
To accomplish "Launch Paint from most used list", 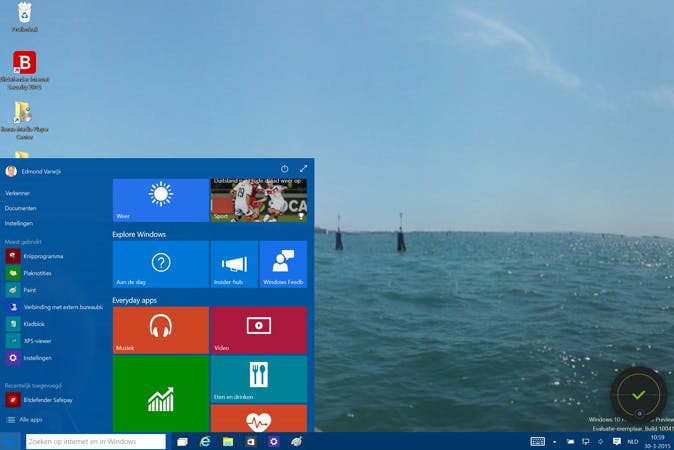I will (x=21, y=290).
